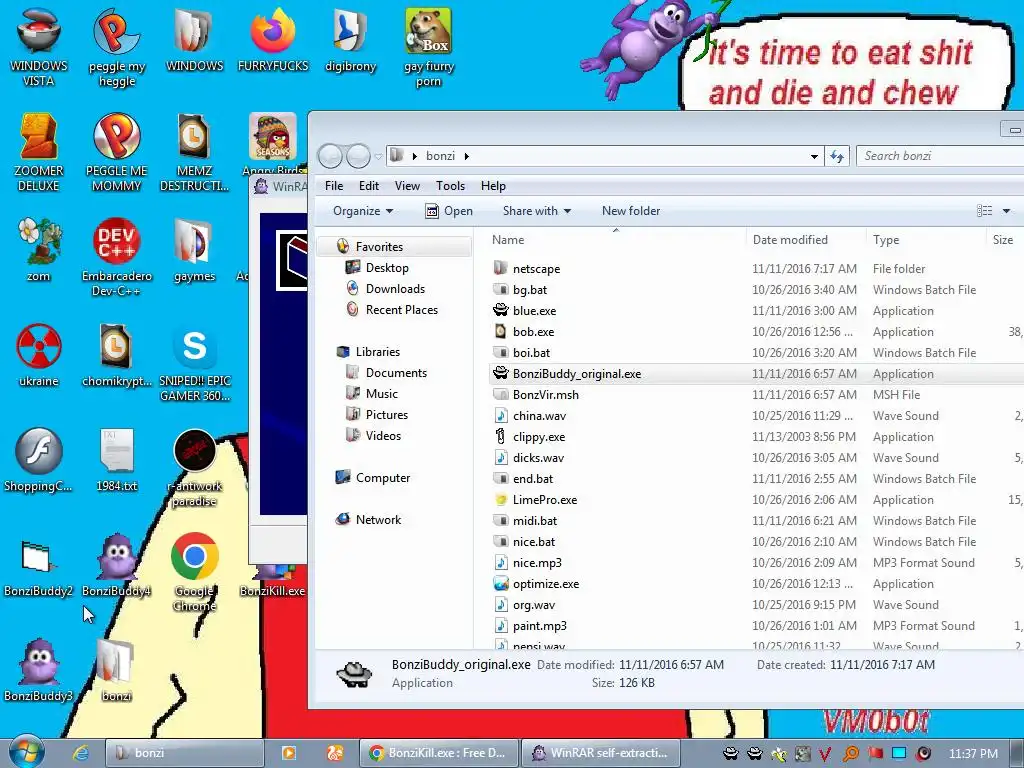Select the bonzi folder on desktop
1024x768 pixels.
pyautogui.click(x=116, y=670)
